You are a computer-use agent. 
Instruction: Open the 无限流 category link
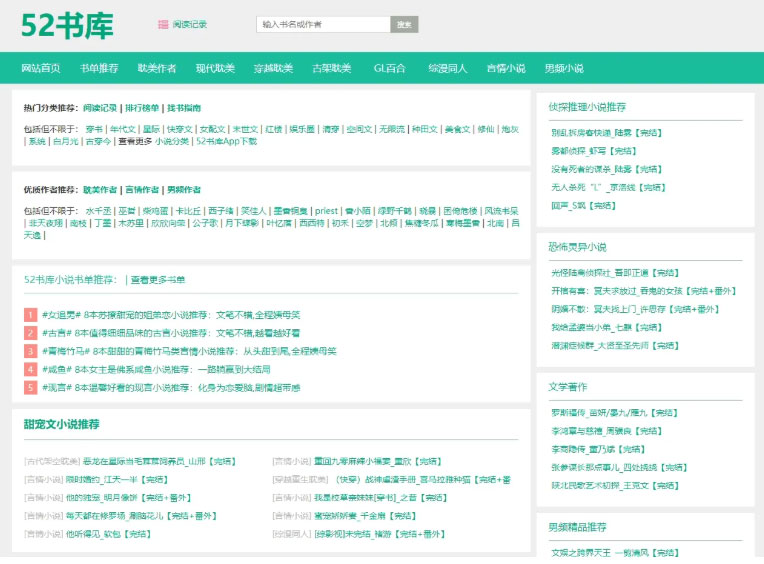tap(392, 129)
